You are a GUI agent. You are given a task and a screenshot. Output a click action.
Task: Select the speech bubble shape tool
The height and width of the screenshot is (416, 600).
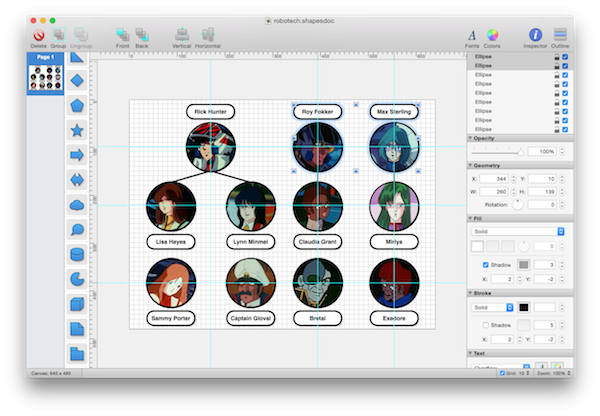[77, 230]
